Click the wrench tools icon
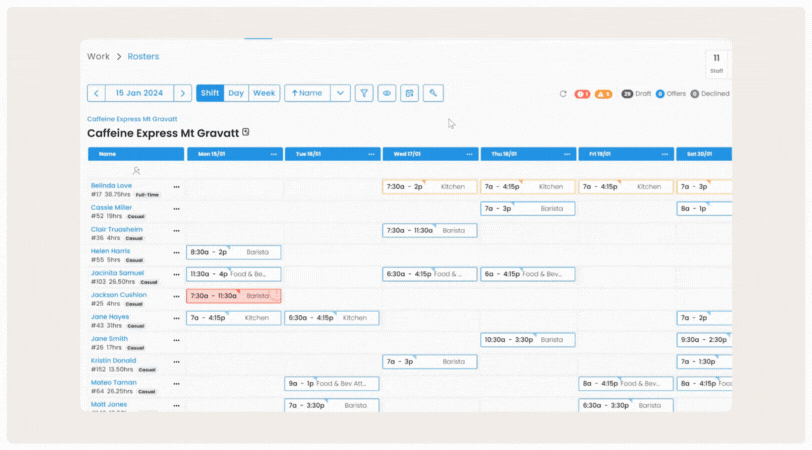The width and height of the screenshot is (812, 450). [433, 93]
